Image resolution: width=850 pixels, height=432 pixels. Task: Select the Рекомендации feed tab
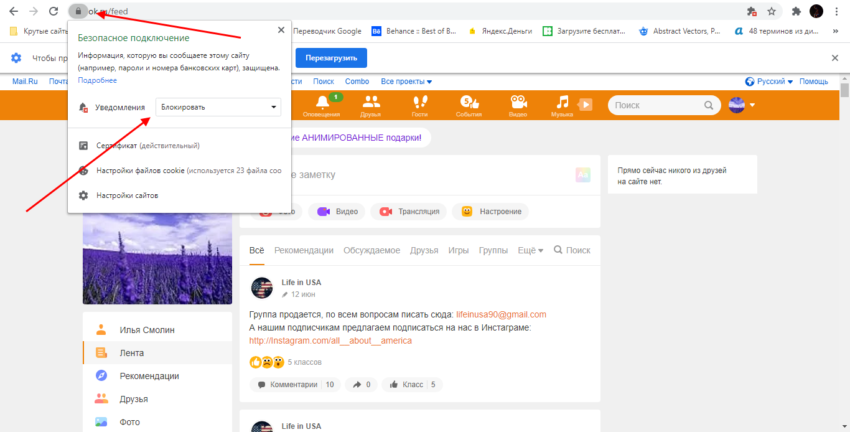(304, 250)
